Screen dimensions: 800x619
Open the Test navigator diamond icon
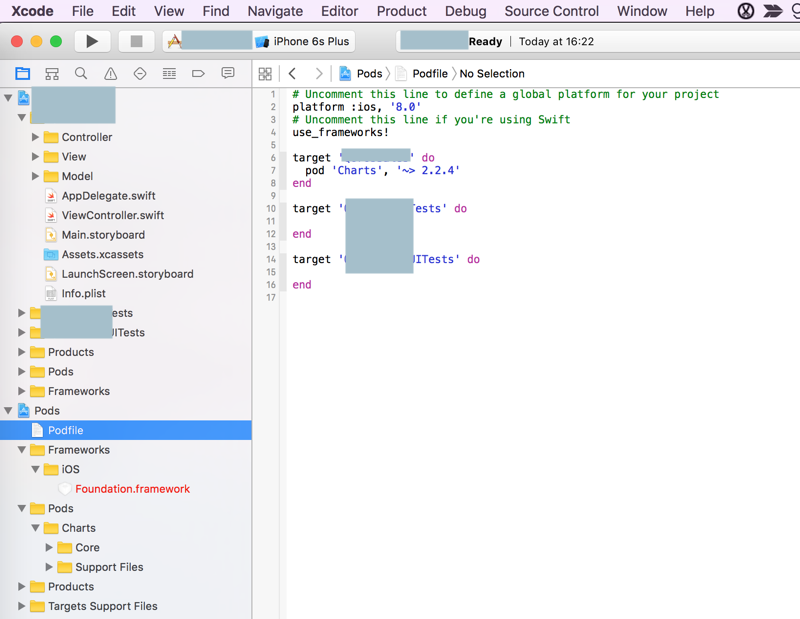tap(140, 74)
